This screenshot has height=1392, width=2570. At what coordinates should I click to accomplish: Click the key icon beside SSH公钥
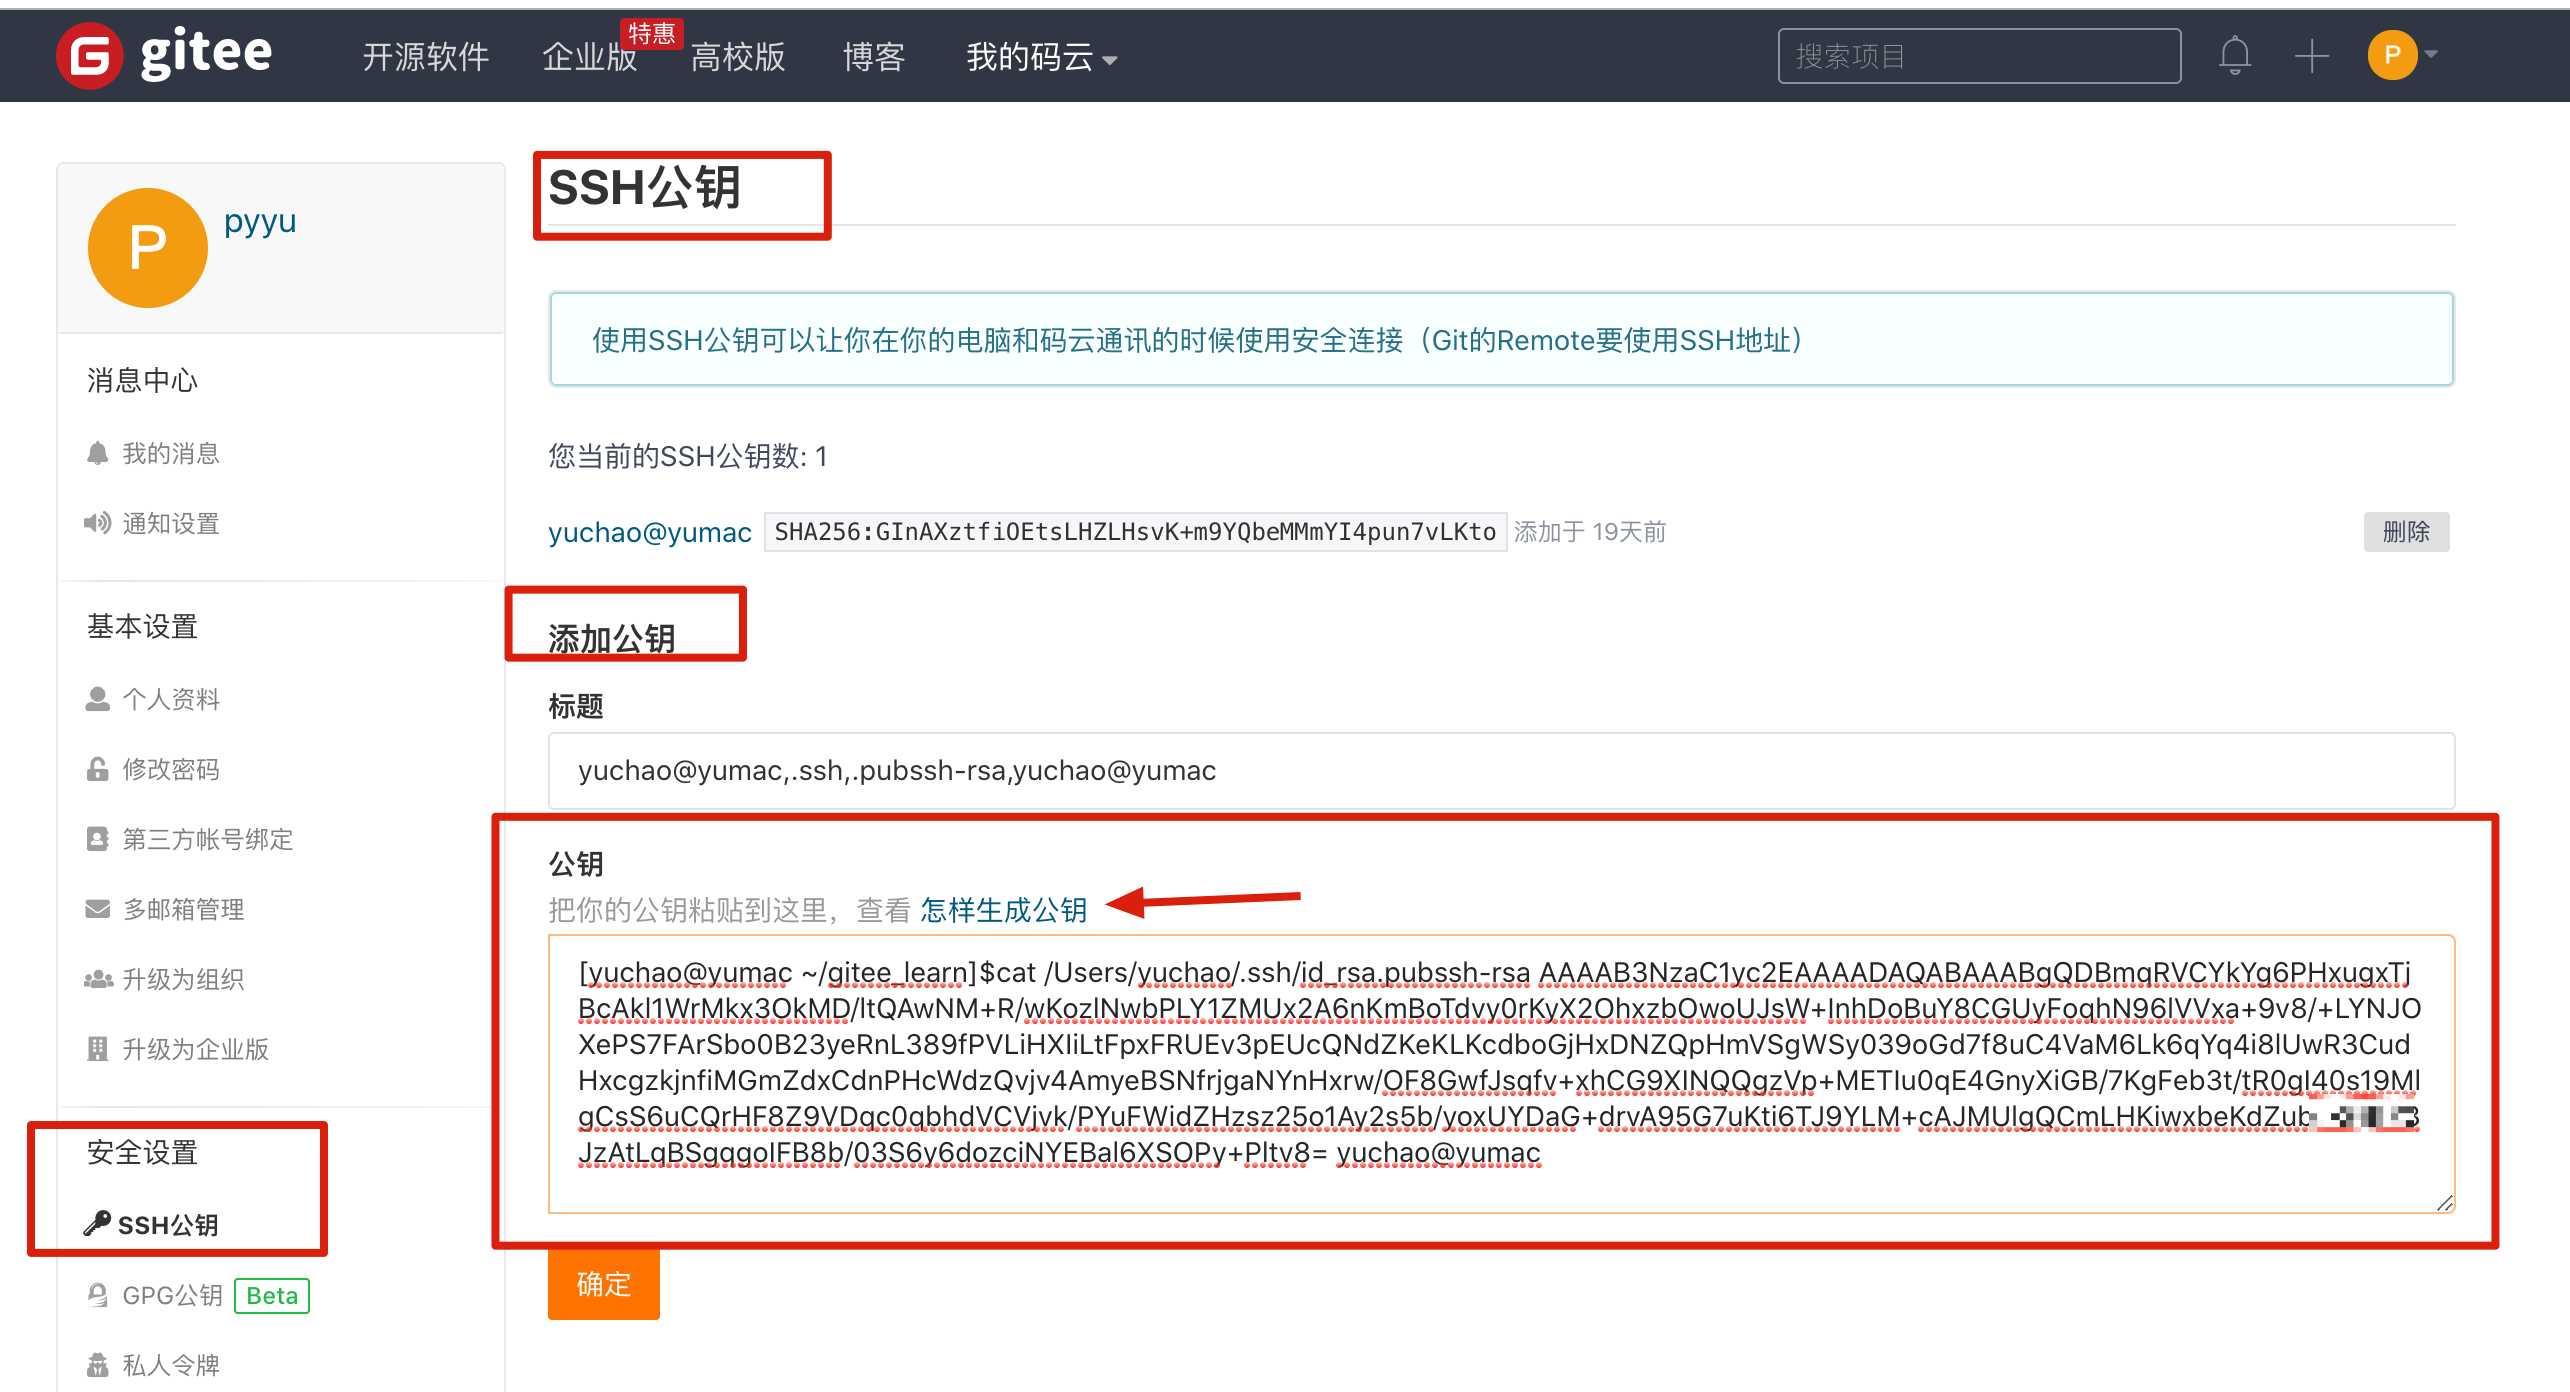pyautogui.click(x=97, y=1223)
